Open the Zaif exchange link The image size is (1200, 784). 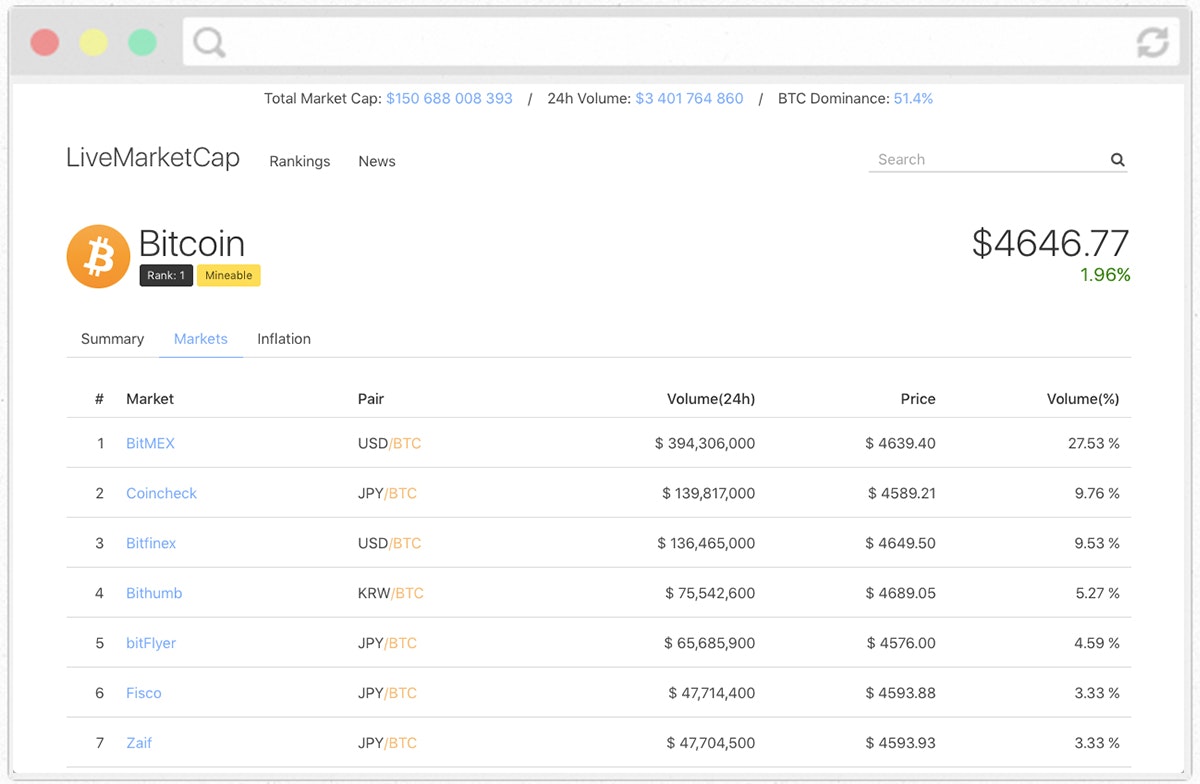coord(139,743)
